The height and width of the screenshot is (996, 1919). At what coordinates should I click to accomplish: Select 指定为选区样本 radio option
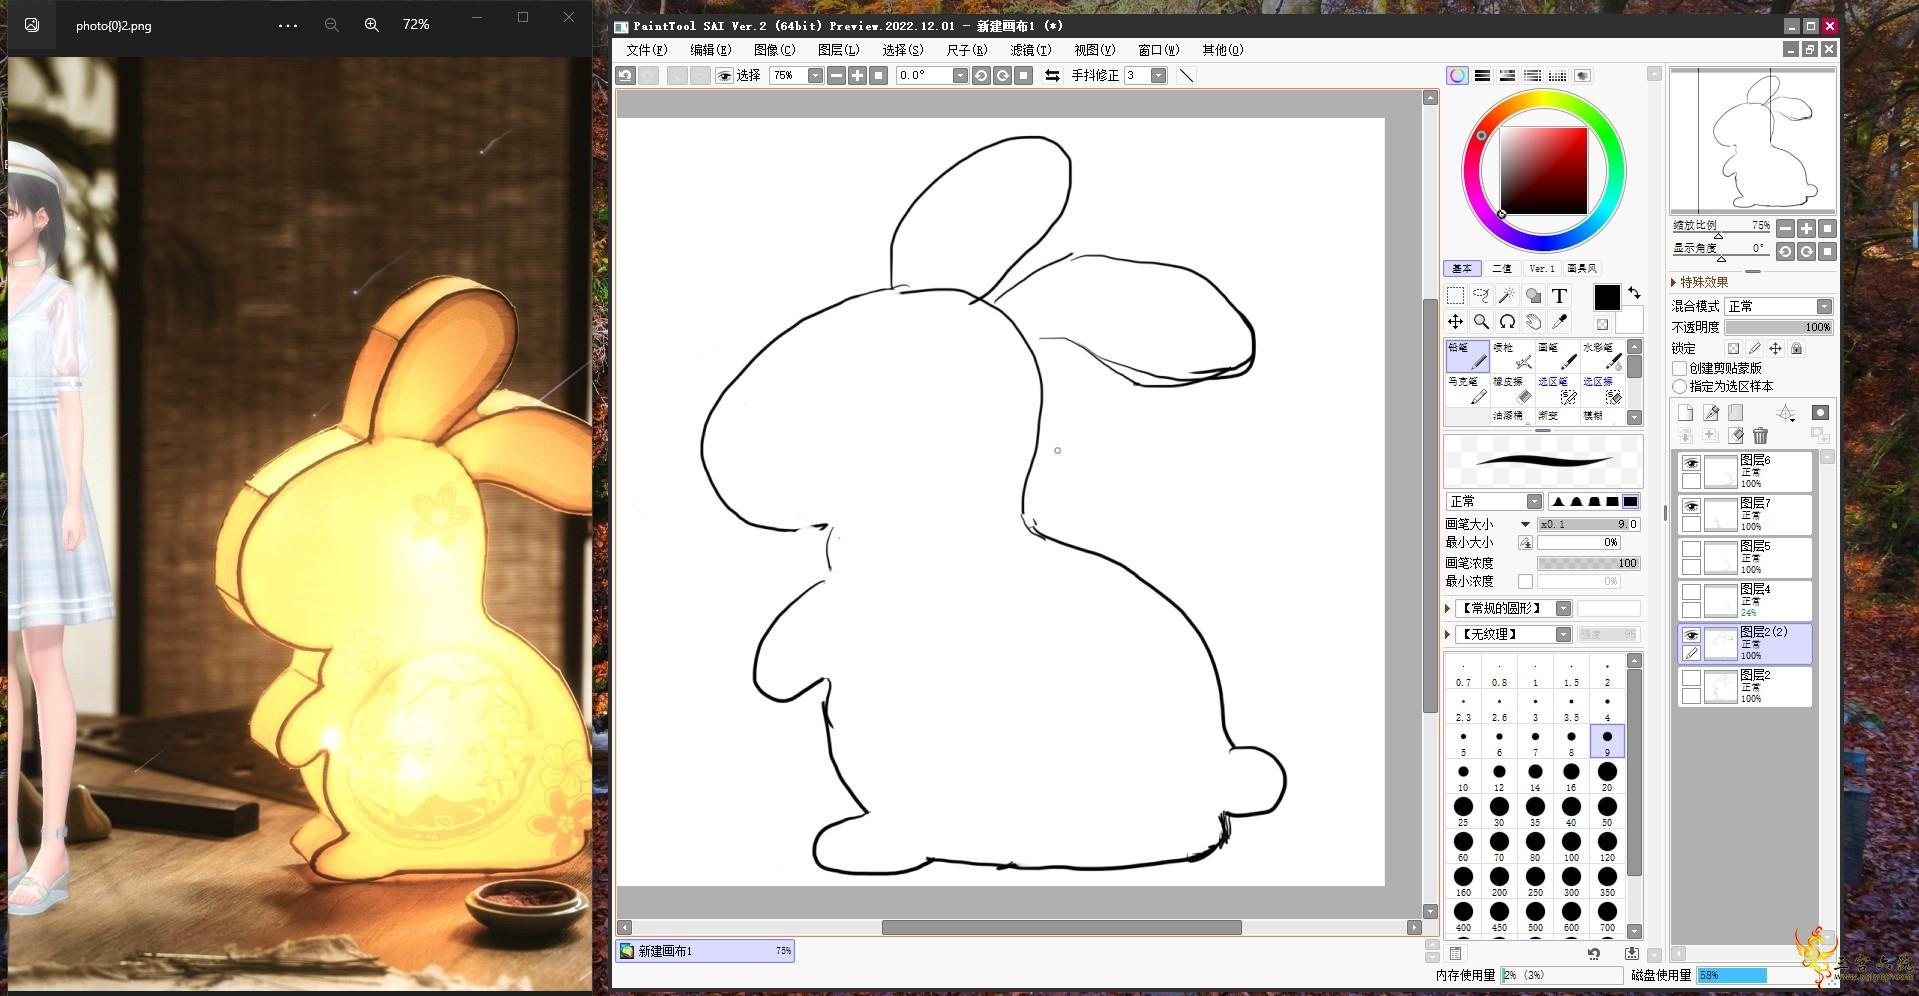pyautogui.click(x=1680, y=386)
